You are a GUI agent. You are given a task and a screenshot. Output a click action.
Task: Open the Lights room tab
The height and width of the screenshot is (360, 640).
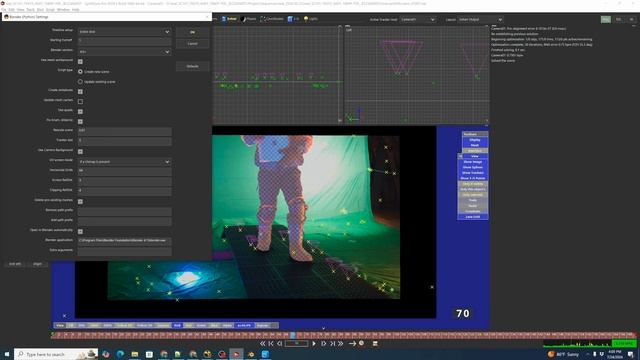pos(311,19)
